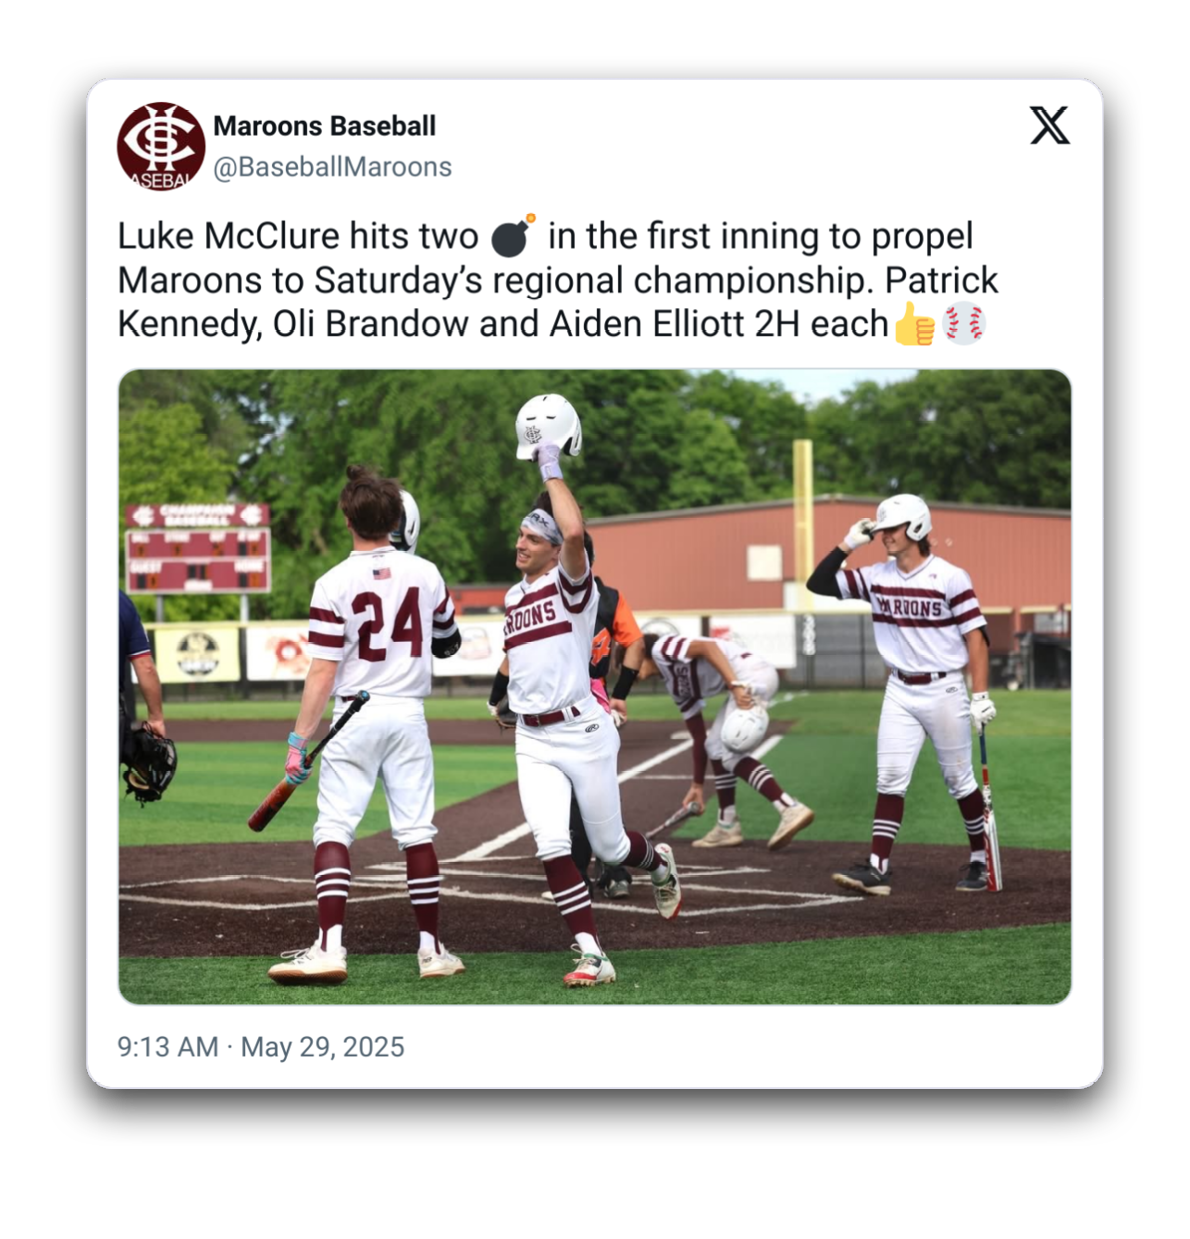This screenshot has height=1239, width=1190.
Task: Click the scoreboard in the photo
Action: tap(198, 548)
